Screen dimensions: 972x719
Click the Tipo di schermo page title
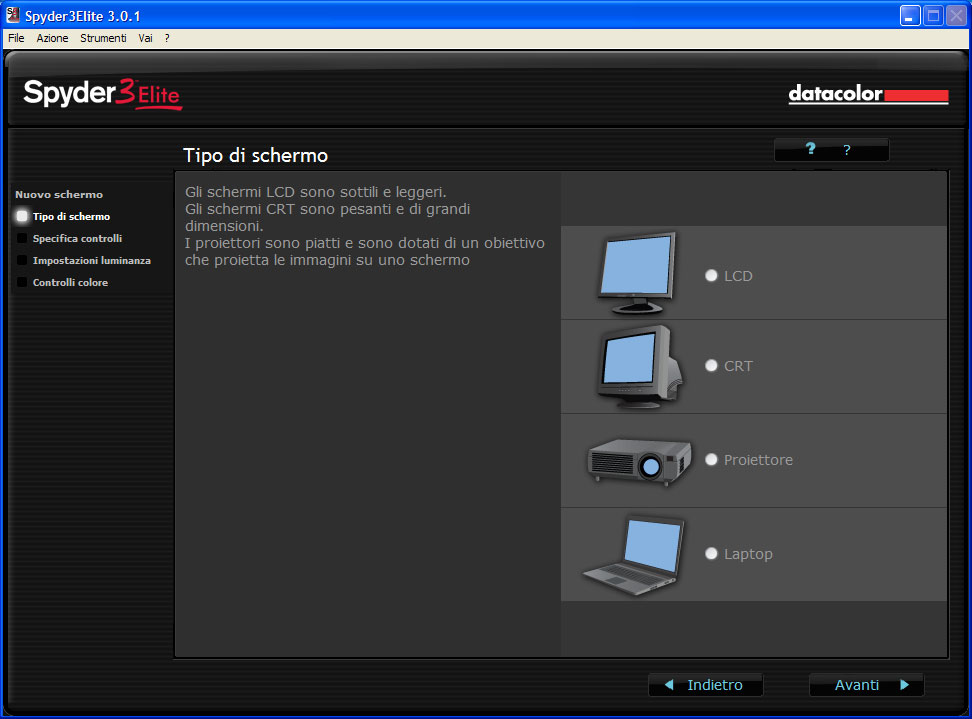[255, 156]
